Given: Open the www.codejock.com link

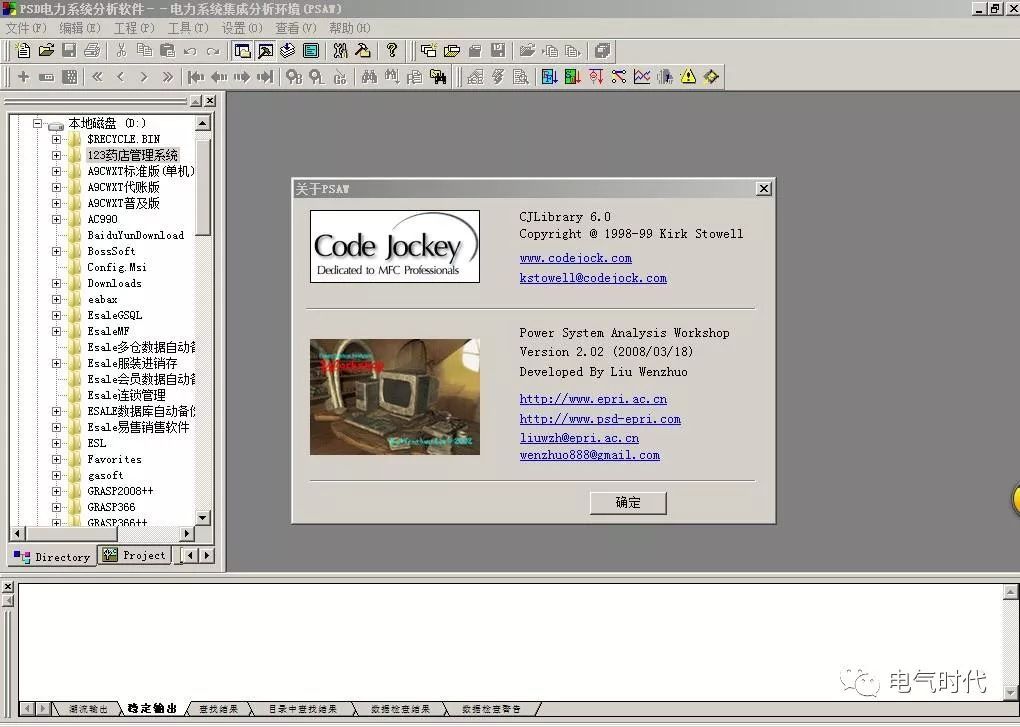Looking at the screenshot, I should [575, 258].
